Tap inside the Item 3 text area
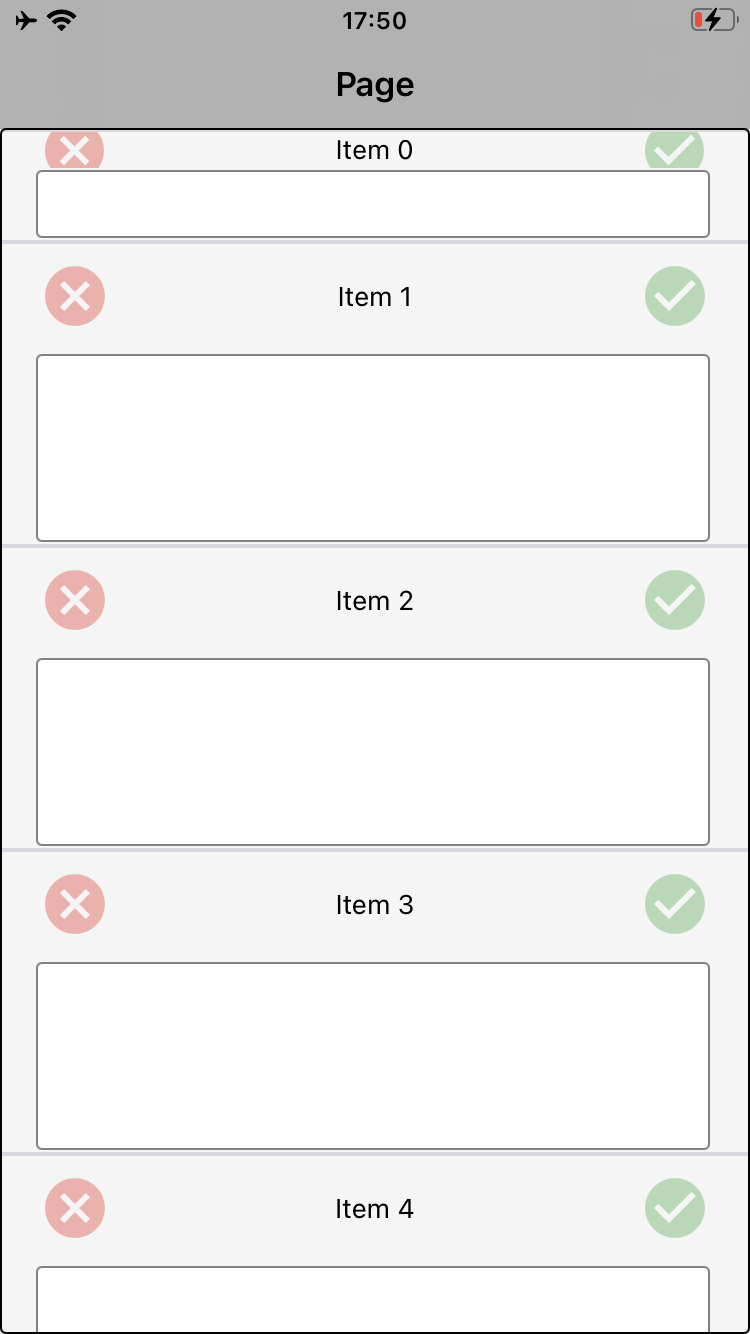 coord(373,1055)
